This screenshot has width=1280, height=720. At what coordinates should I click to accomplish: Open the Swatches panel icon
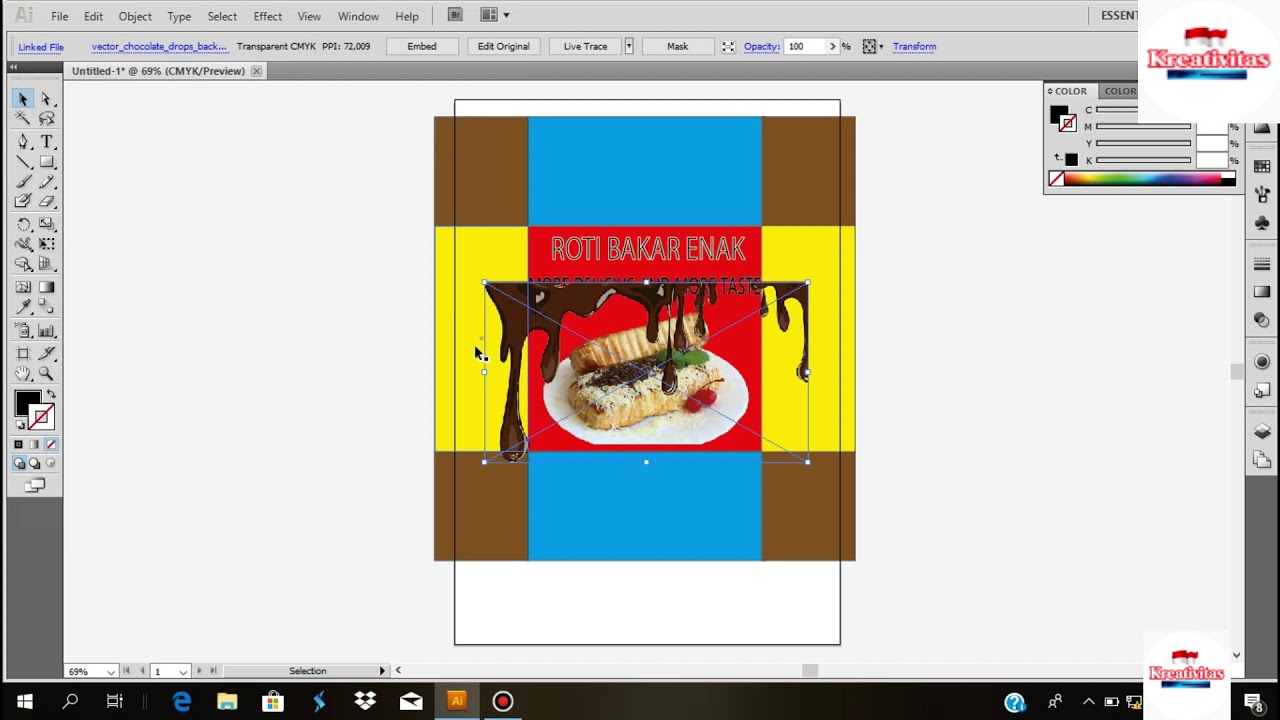[x=1262, y=166]
